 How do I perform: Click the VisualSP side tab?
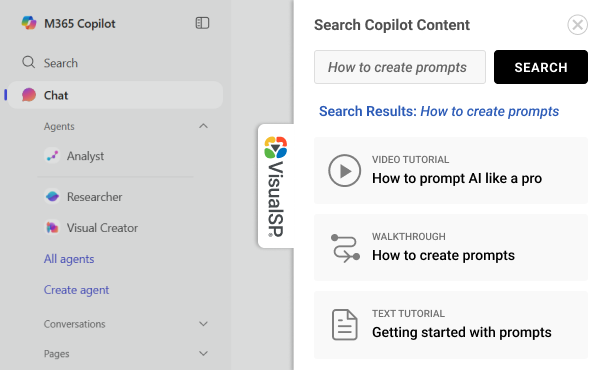276,186
